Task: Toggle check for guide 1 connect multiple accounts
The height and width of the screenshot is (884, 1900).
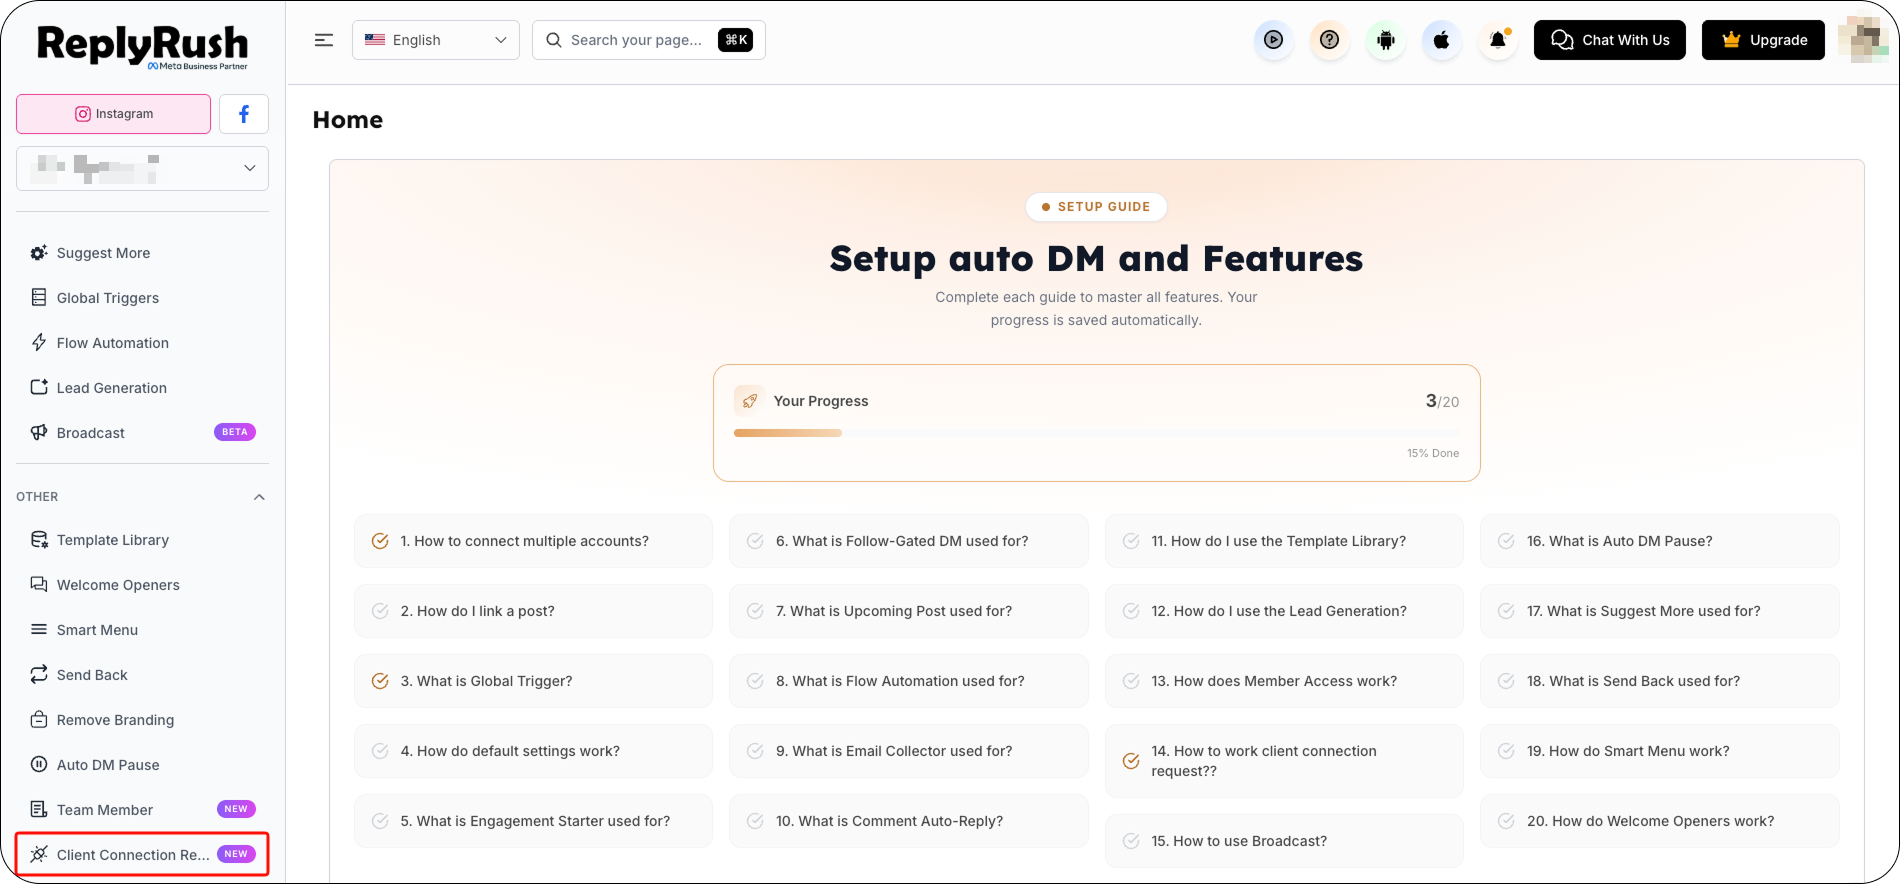Action: 380,541
